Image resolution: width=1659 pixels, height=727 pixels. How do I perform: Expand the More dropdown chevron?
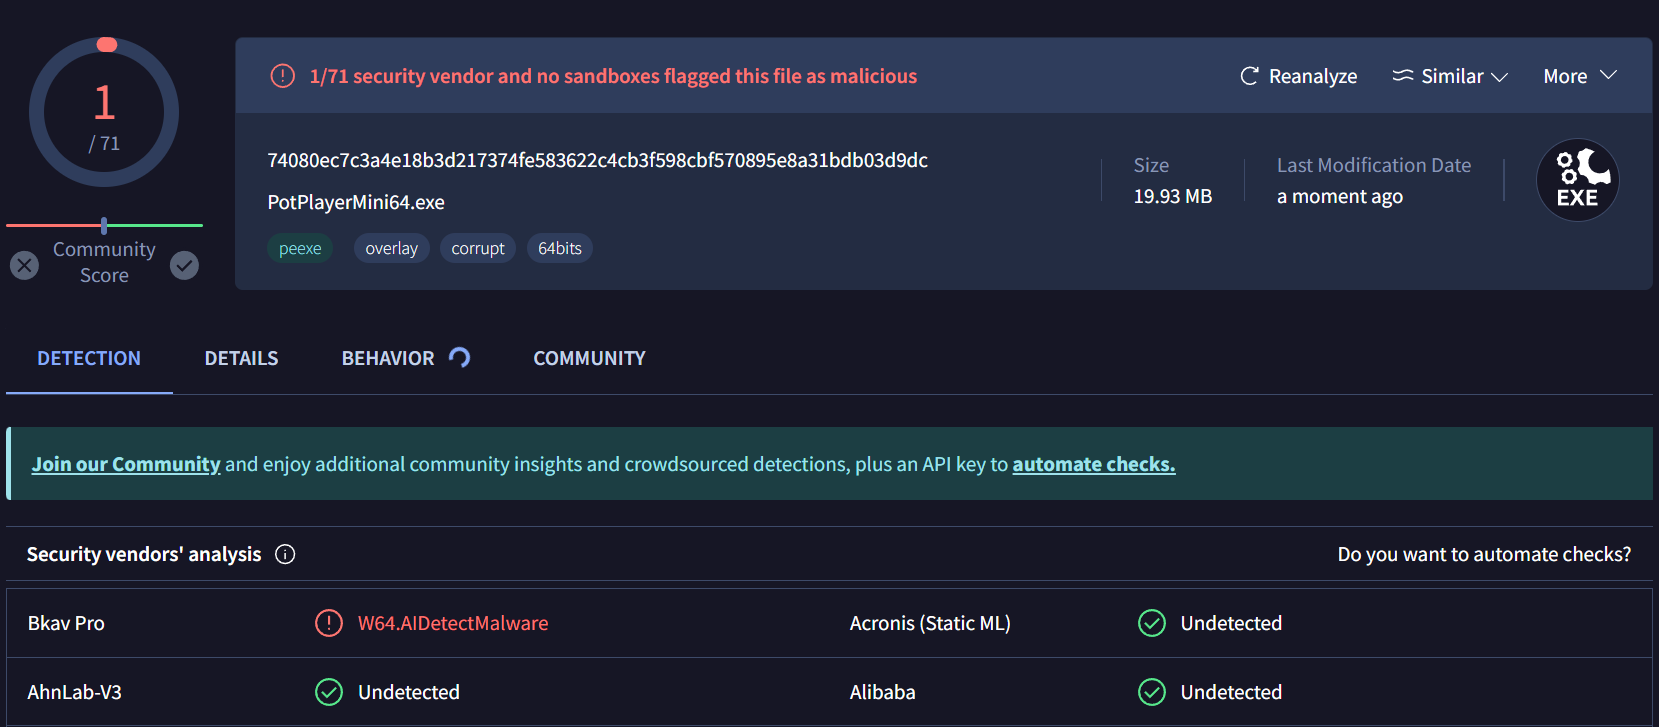[x=1608, y=76]
